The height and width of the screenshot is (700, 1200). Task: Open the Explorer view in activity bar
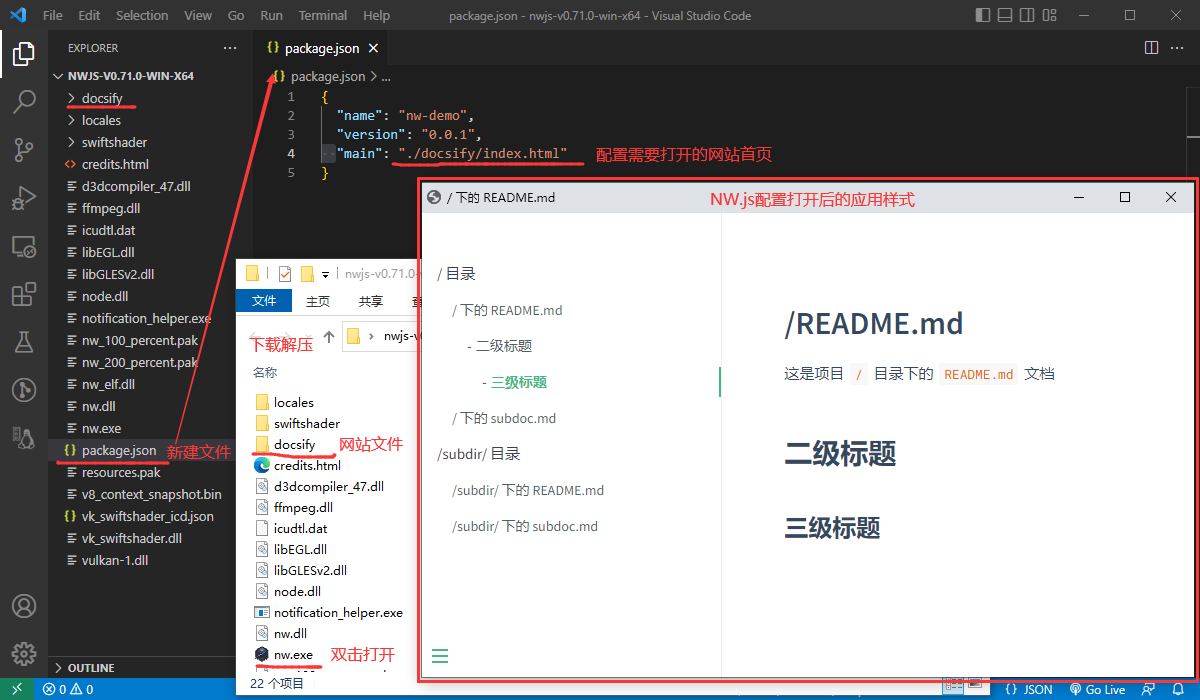pos(24,53)
